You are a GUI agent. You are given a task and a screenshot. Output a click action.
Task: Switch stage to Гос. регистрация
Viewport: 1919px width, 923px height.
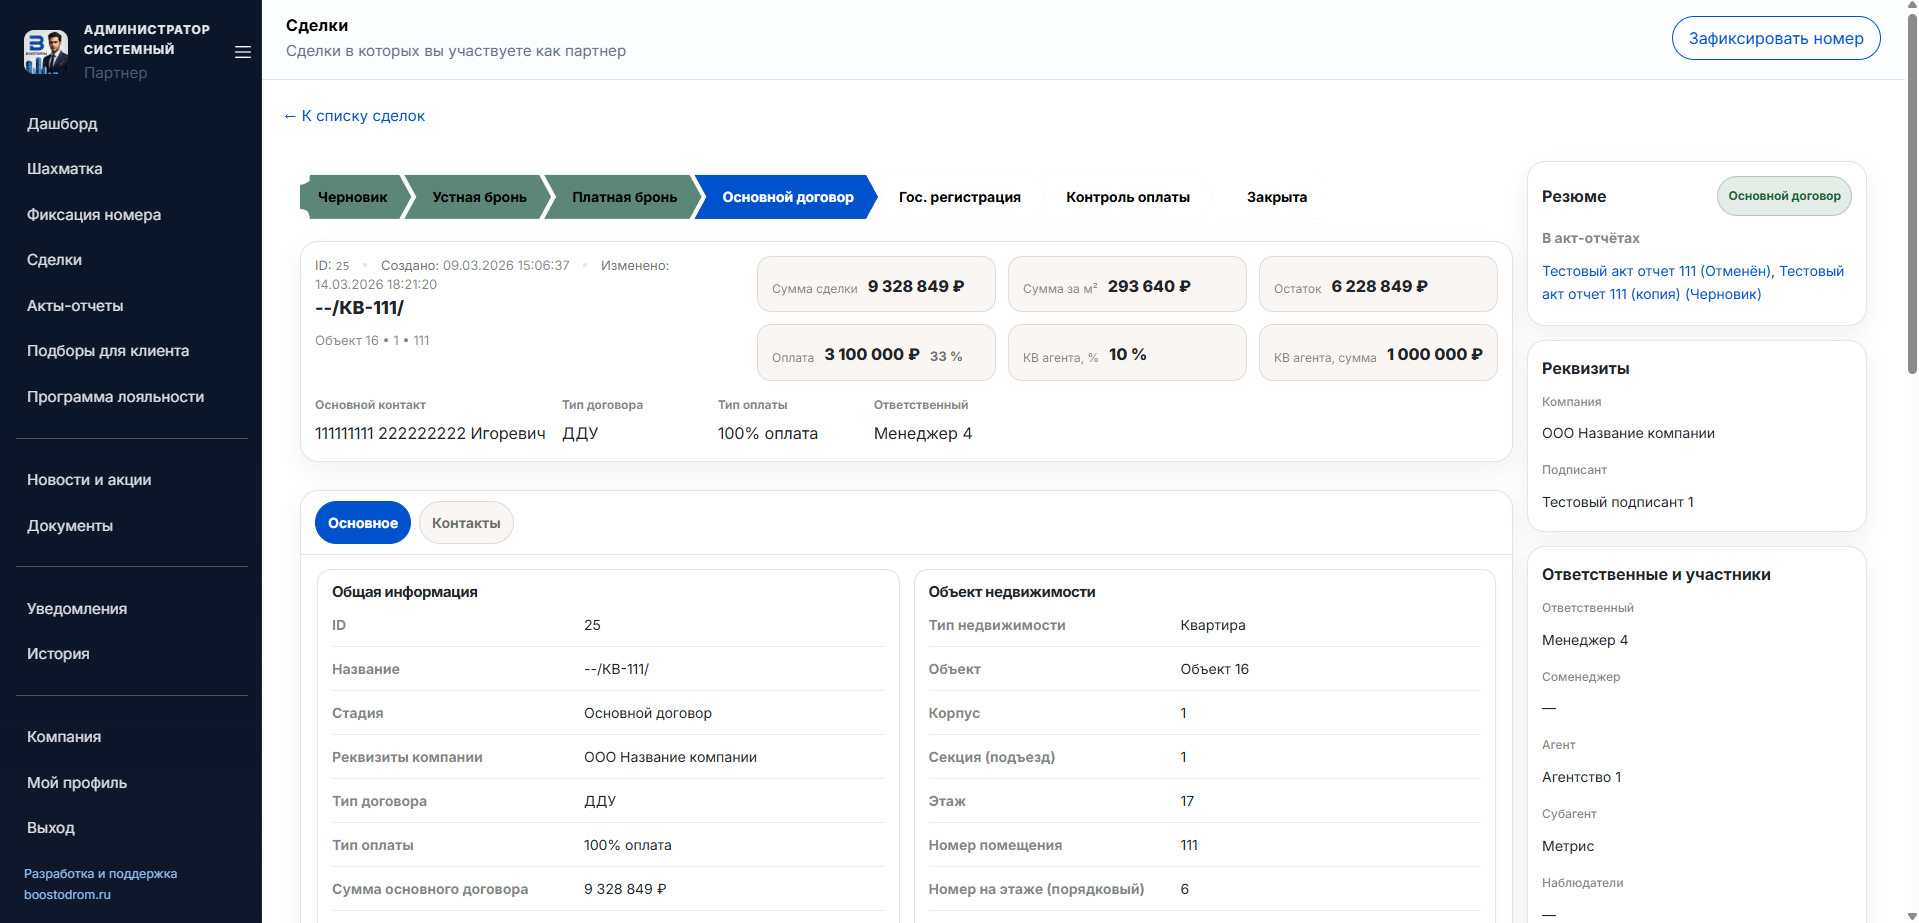(959, 197)
